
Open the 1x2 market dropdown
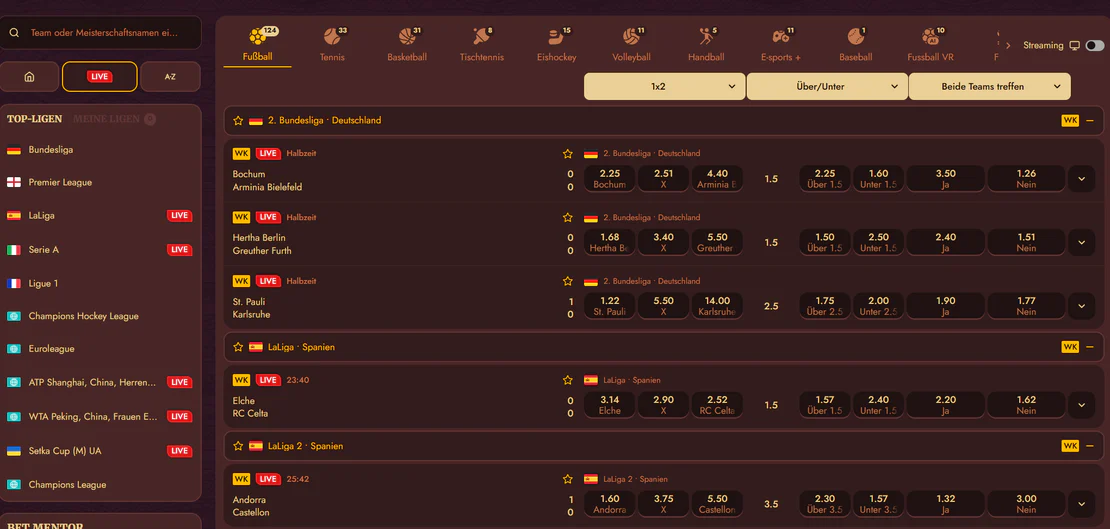664,86
